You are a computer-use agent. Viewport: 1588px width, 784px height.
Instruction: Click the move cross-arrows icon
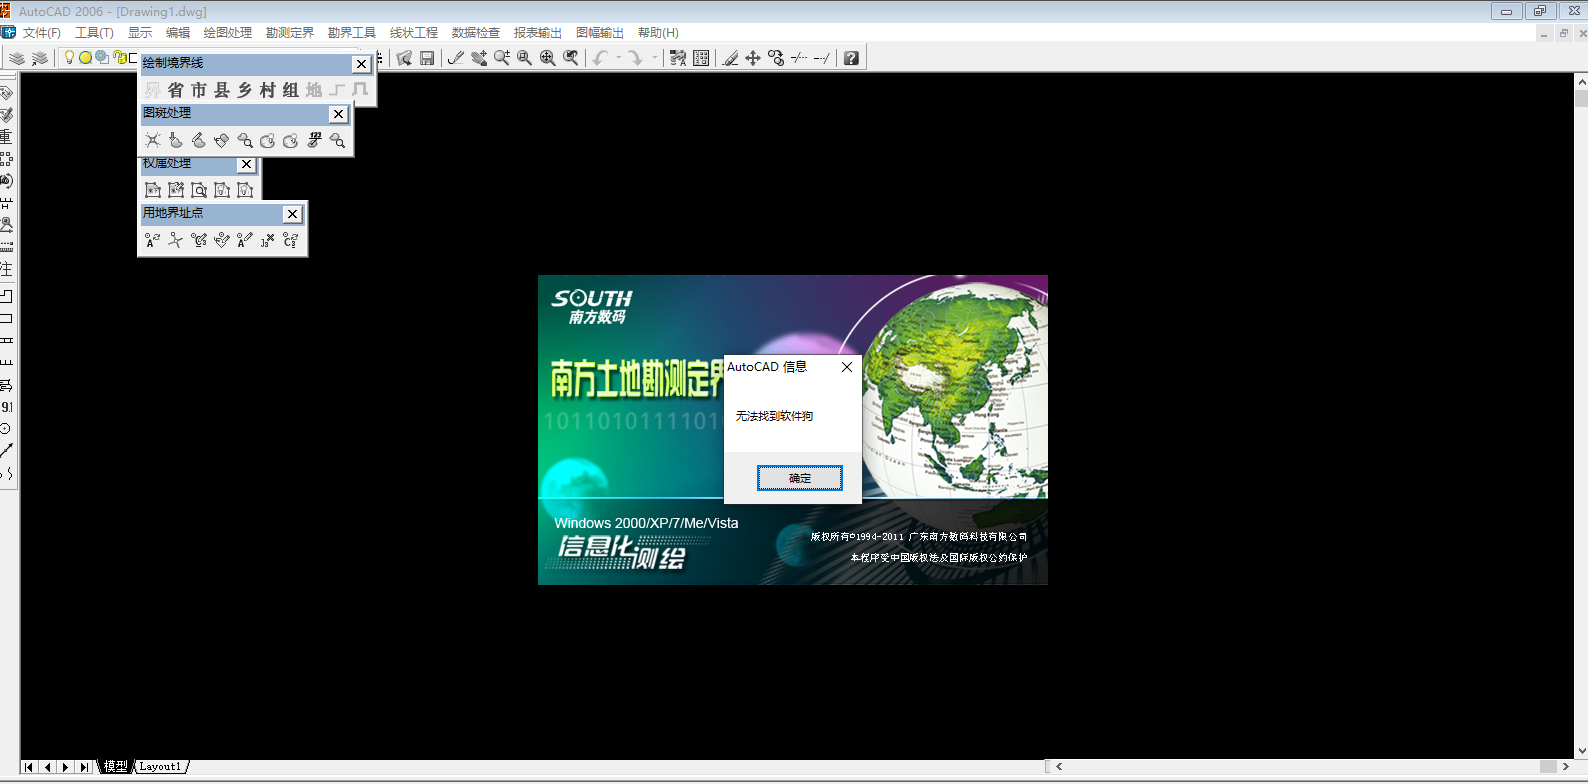click(x=753, y=58)
